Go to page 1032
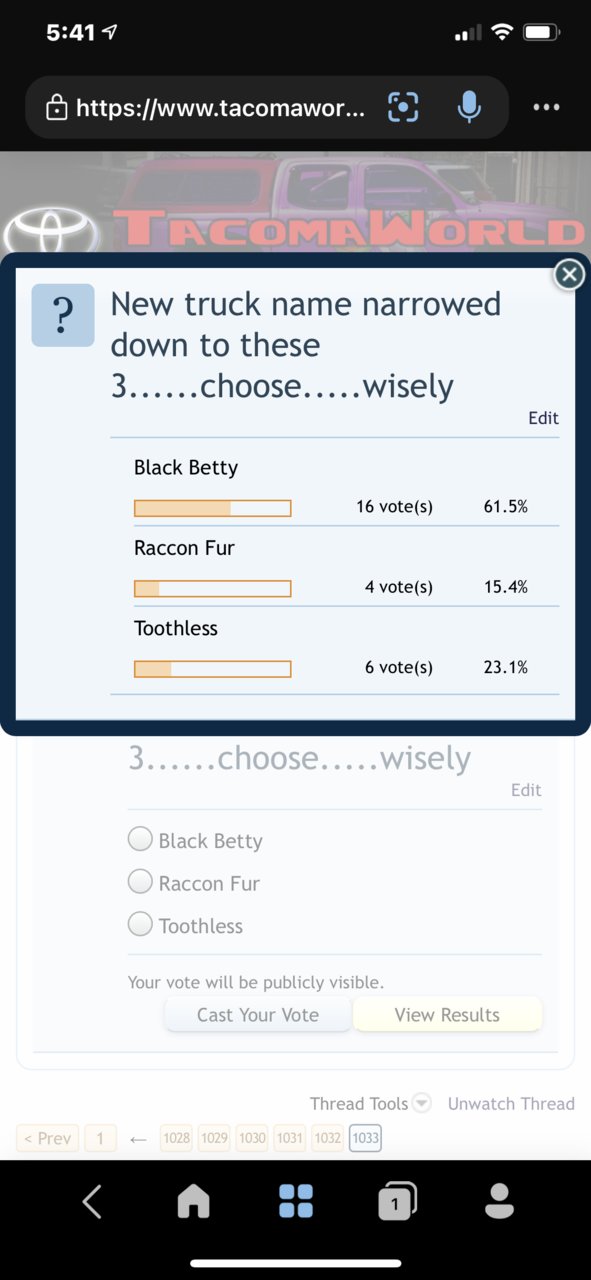This screenshot has width=591, height=1280. click(327, 1138)
